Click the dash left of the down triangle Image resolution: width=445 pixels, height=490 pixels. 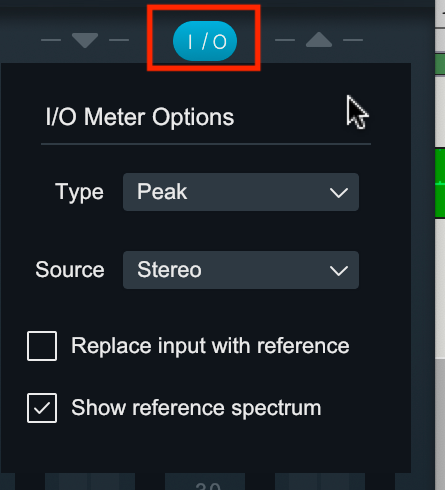[51, 40]
